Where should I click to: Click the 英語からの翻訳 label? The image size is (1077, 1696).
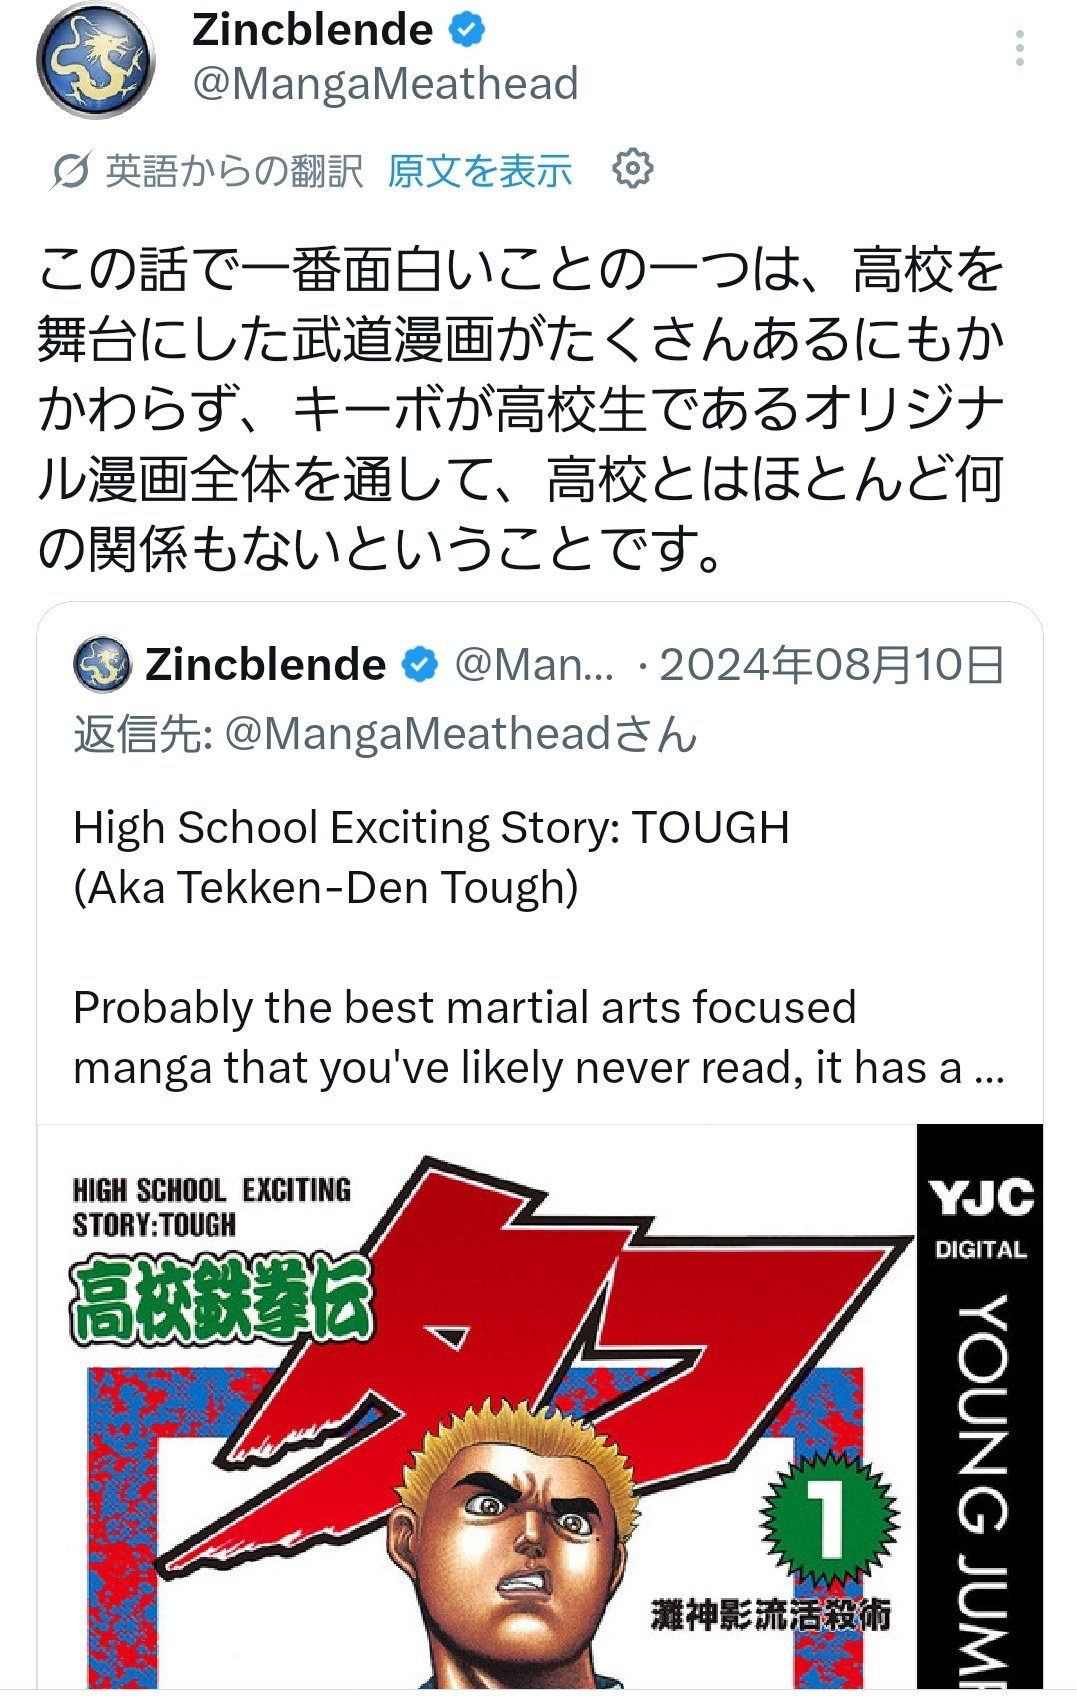click(x=234, y=171)
